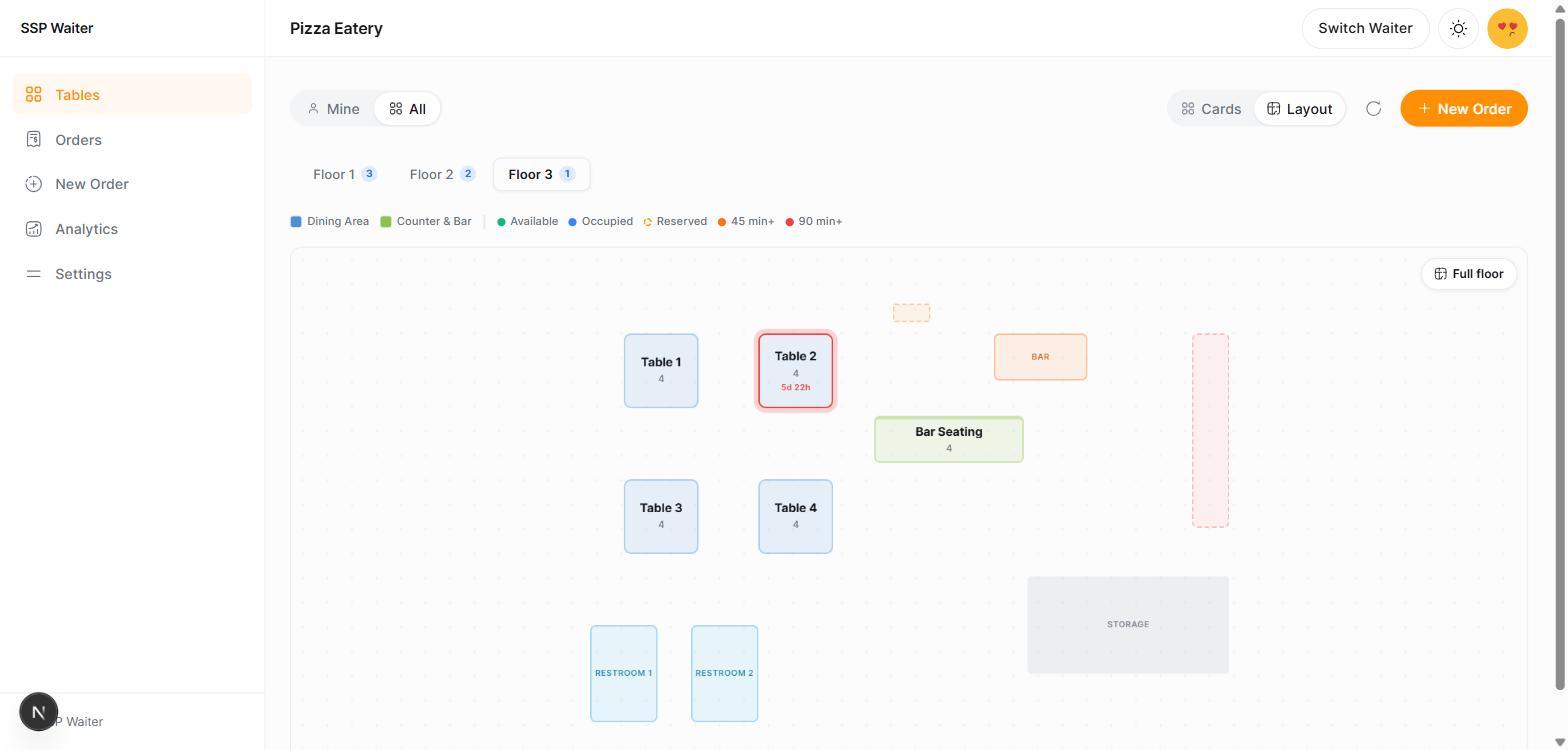
Task: Select Table 4 on the floor plan
Action: (x=795, y=517)
